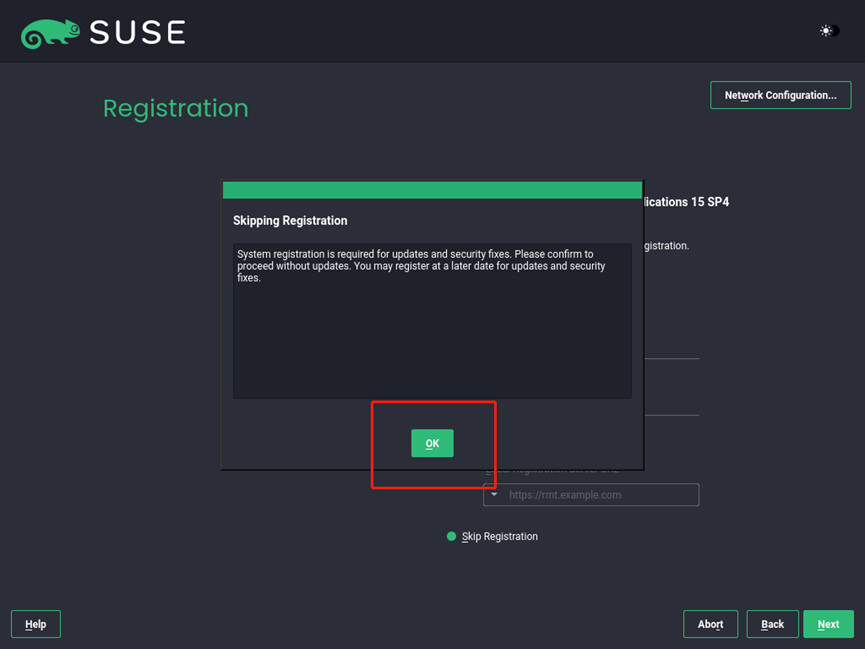
Task: Click the rmt.example.com URL field
Action: [591, 494]
